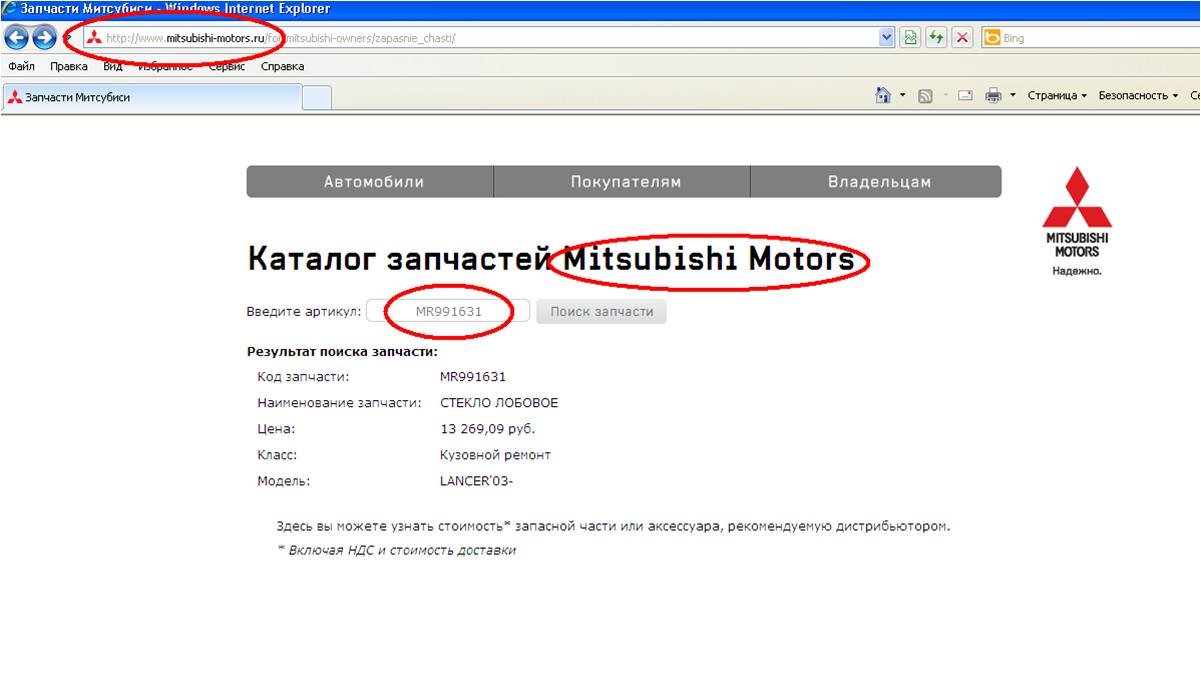
Task: Go forward with the browser Forward arrow
Action: pyautogui.click(x=44, y=38)
